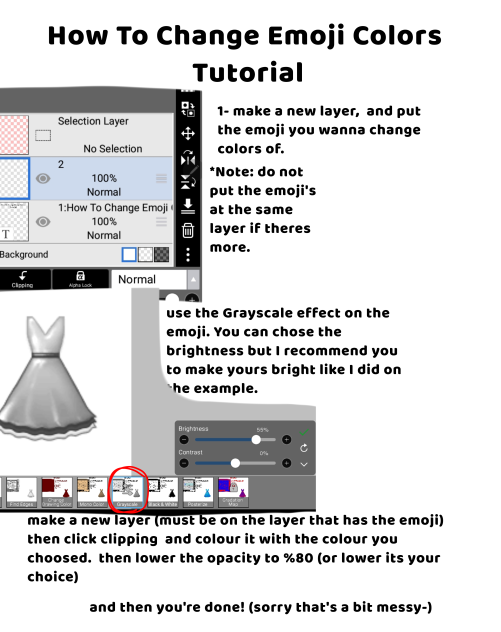
Task: Toggle visibility of layer 2
Action: click(43, 179)
